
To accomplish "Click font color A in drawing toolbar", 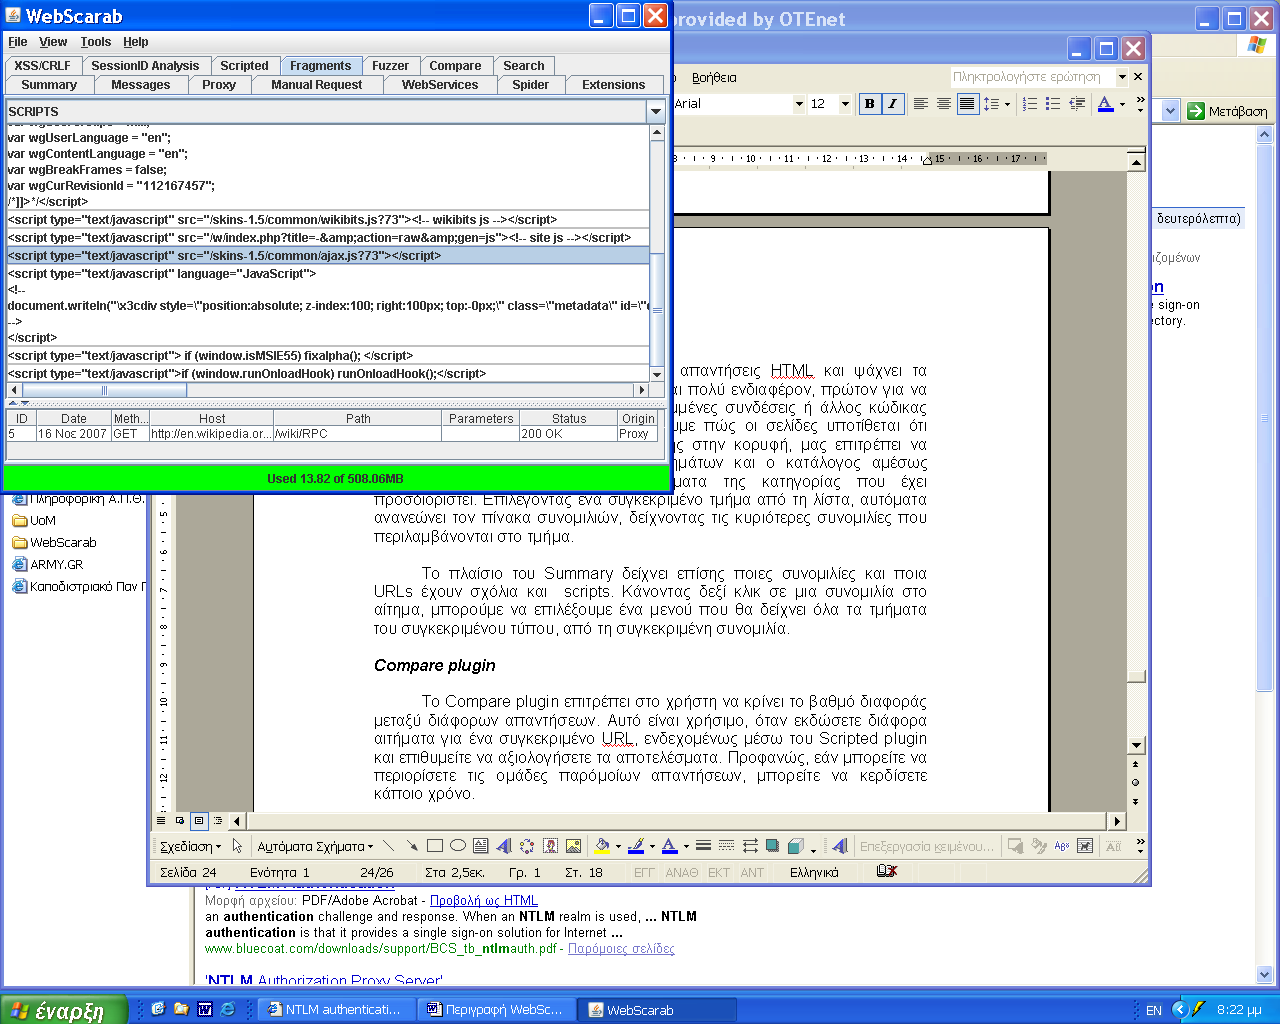I will tap(670, 846).
